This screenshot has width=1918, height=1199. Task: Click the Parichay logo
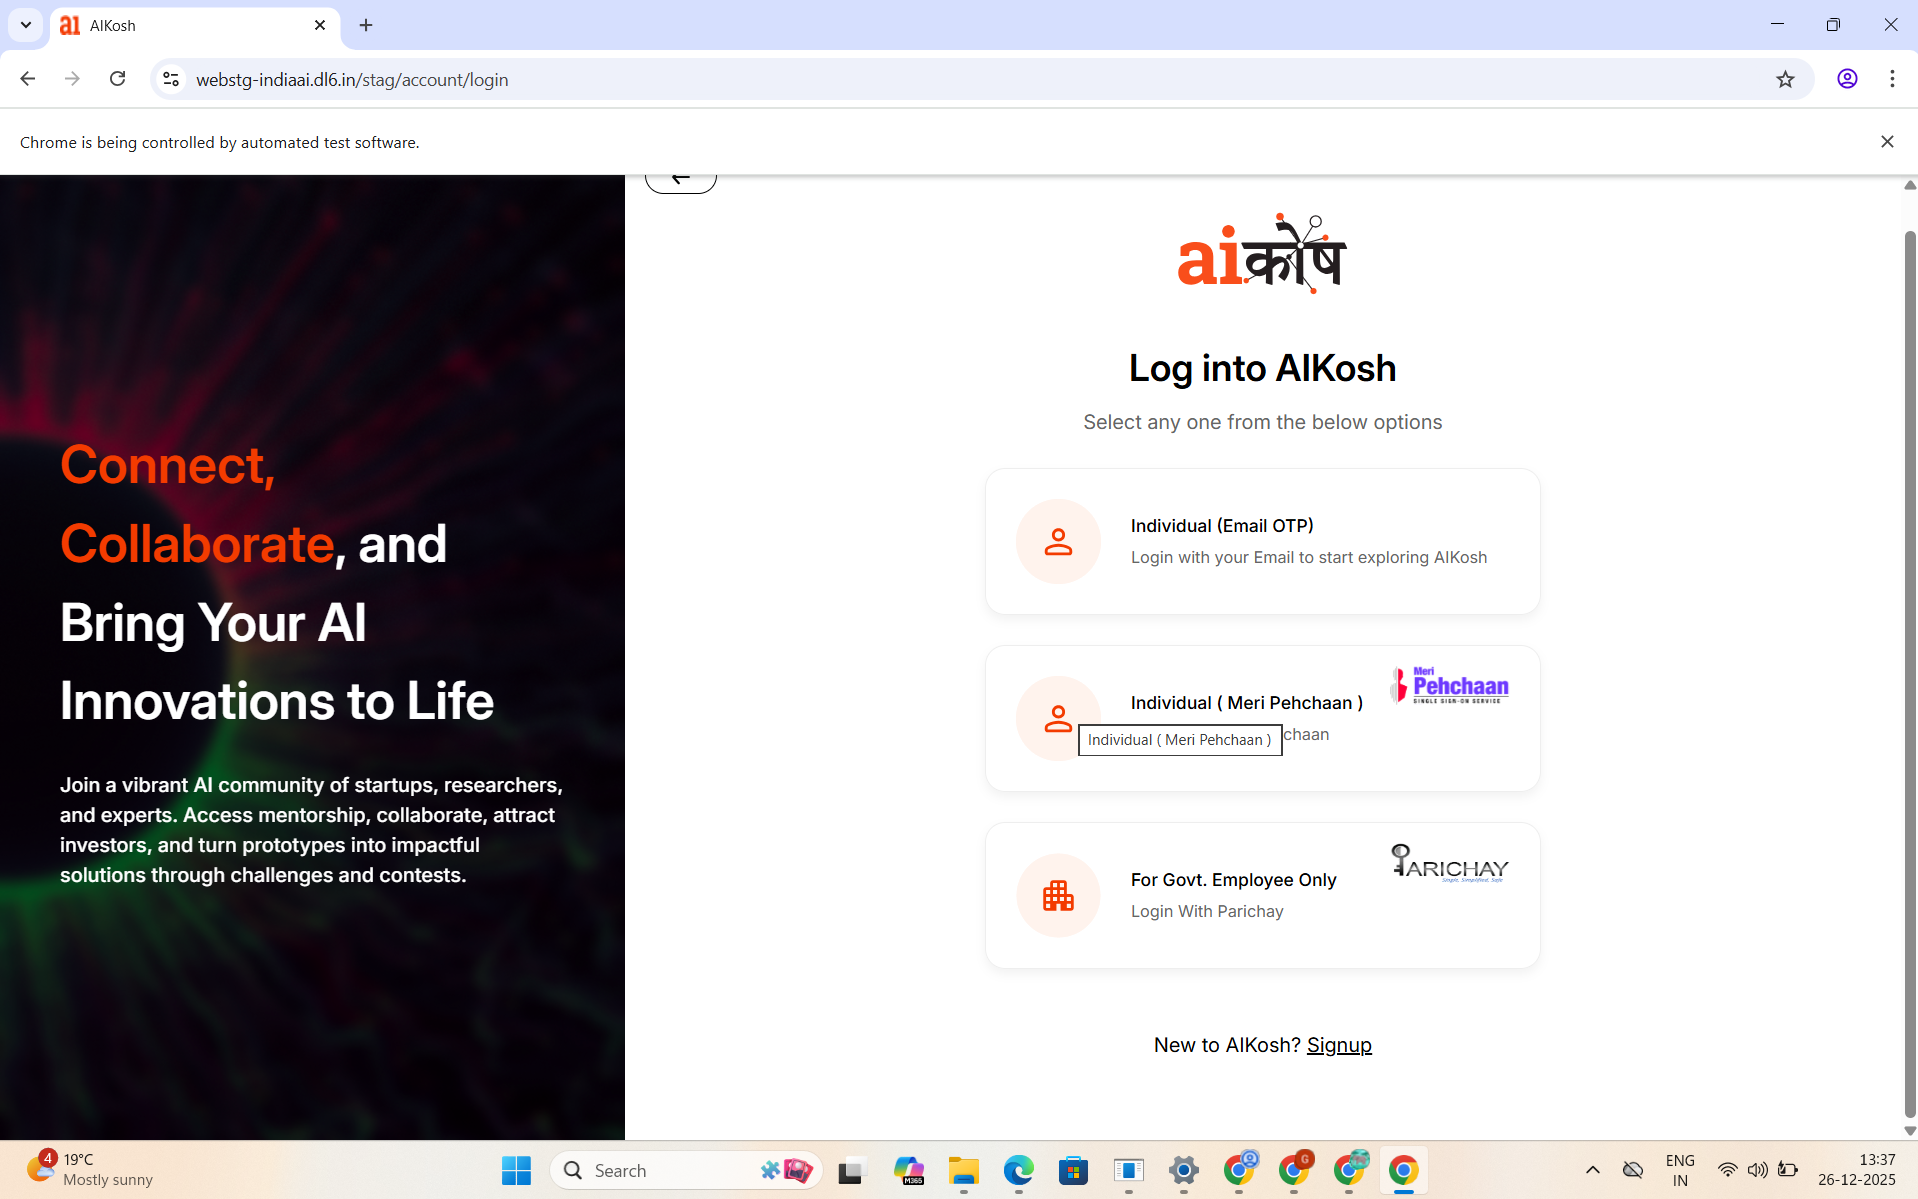(1449, 863)
